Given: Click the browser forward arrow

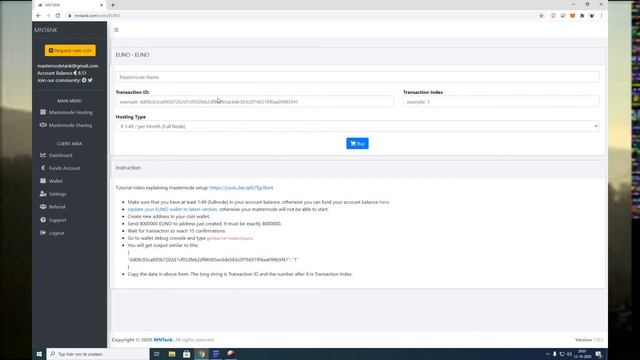Looking at the screenshot, I should tap(48, 16).
